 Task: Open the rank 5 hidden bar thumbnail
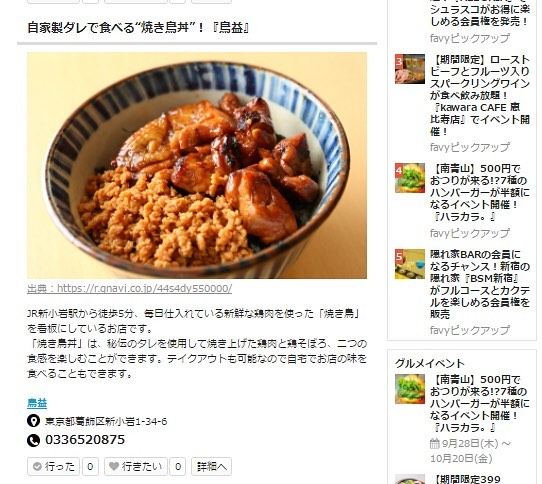click(410, 264)
